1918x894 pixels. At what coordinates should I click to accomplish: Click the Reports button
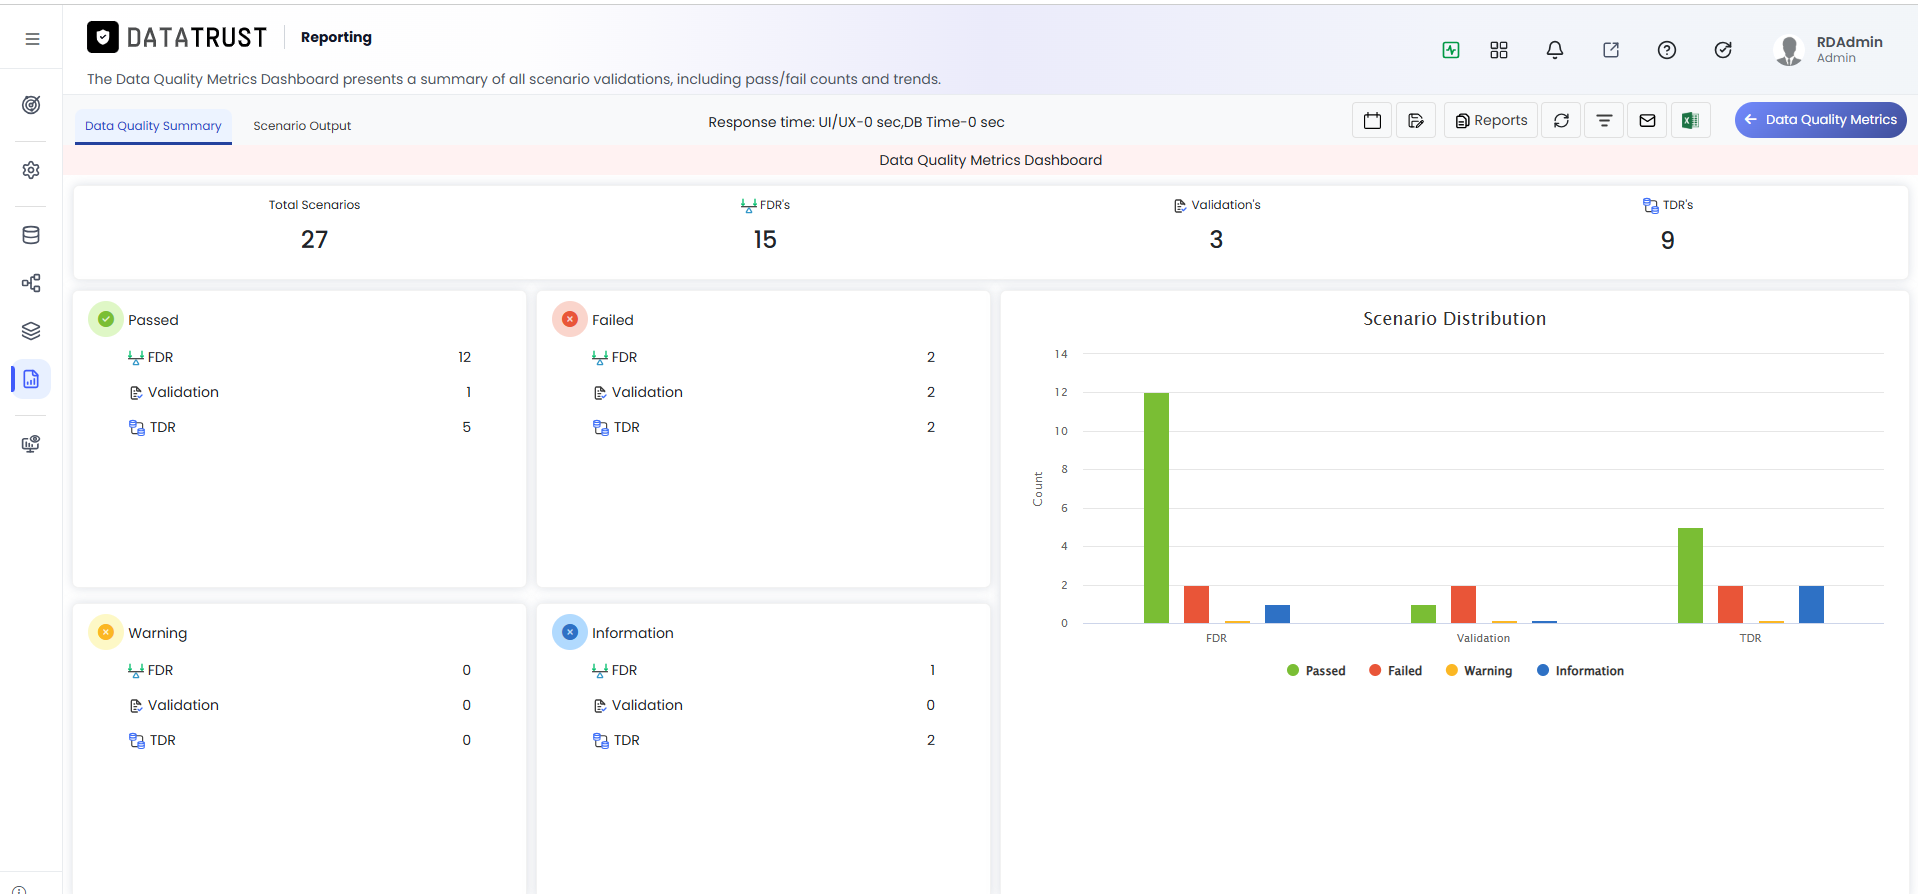[1491, 120]
